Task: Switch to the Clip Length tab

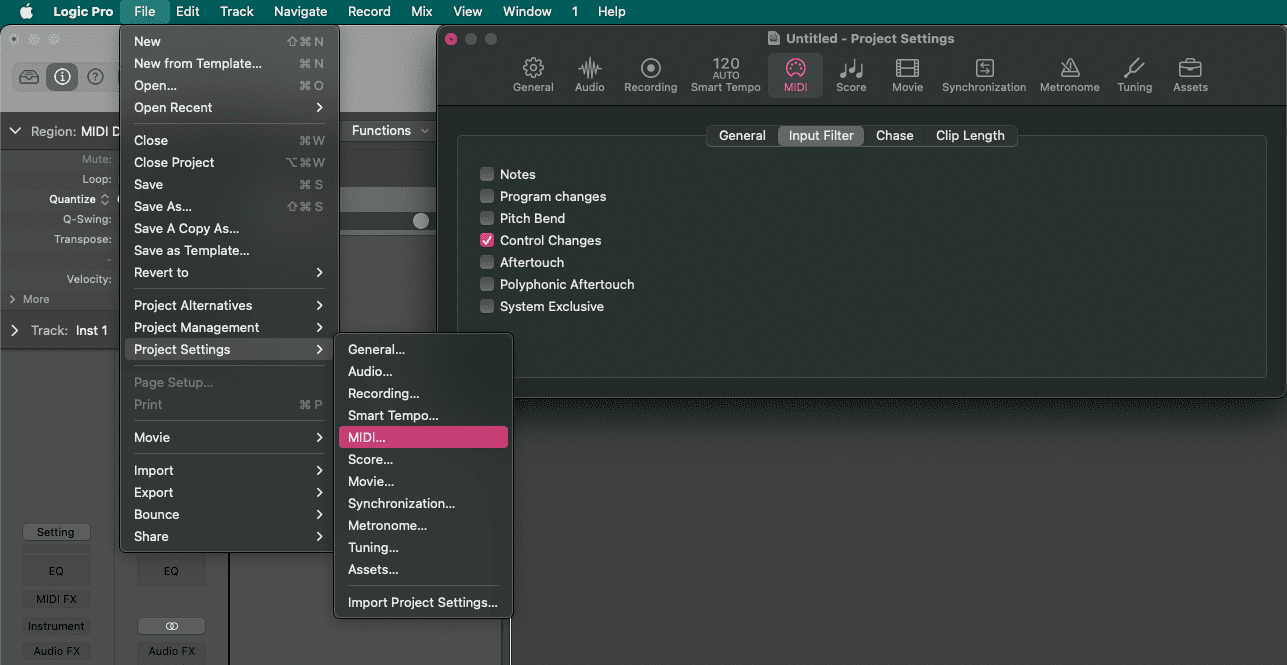Action: click(x=970, y=135)
